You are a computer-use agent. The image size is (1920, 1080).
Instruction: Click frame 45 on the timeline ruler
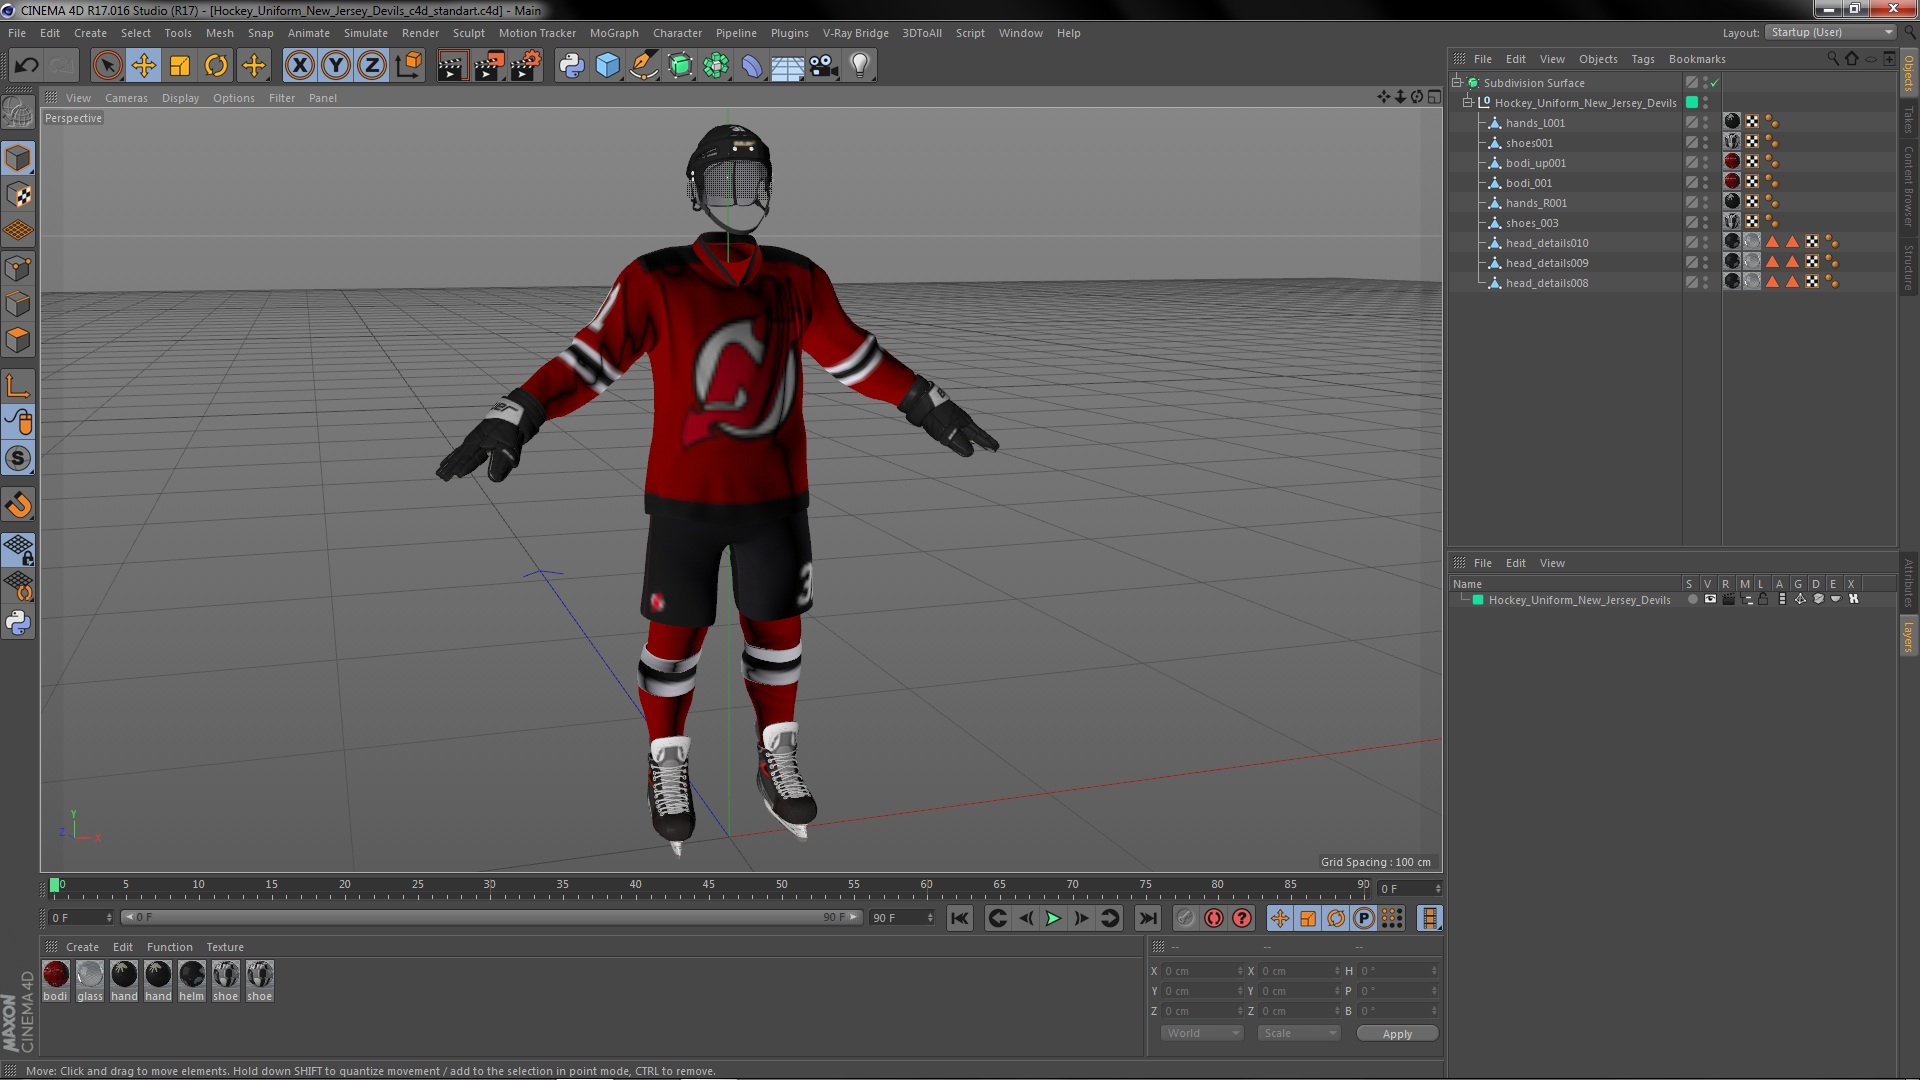[708, 885]
